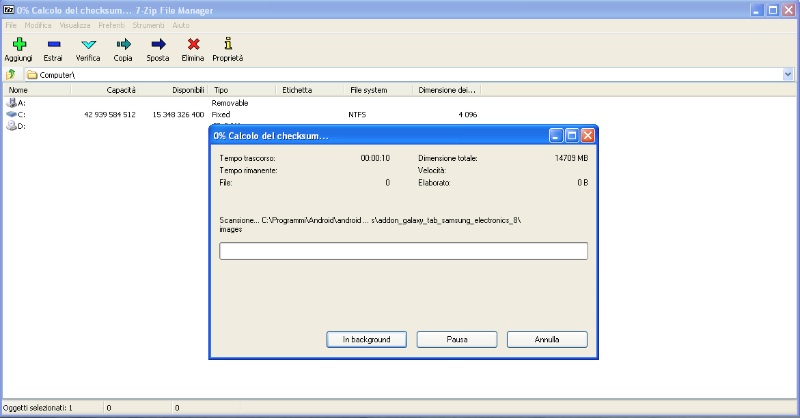Click the up-folder icon beside address bar
800x418 pixels.
[x=11, y=75]
